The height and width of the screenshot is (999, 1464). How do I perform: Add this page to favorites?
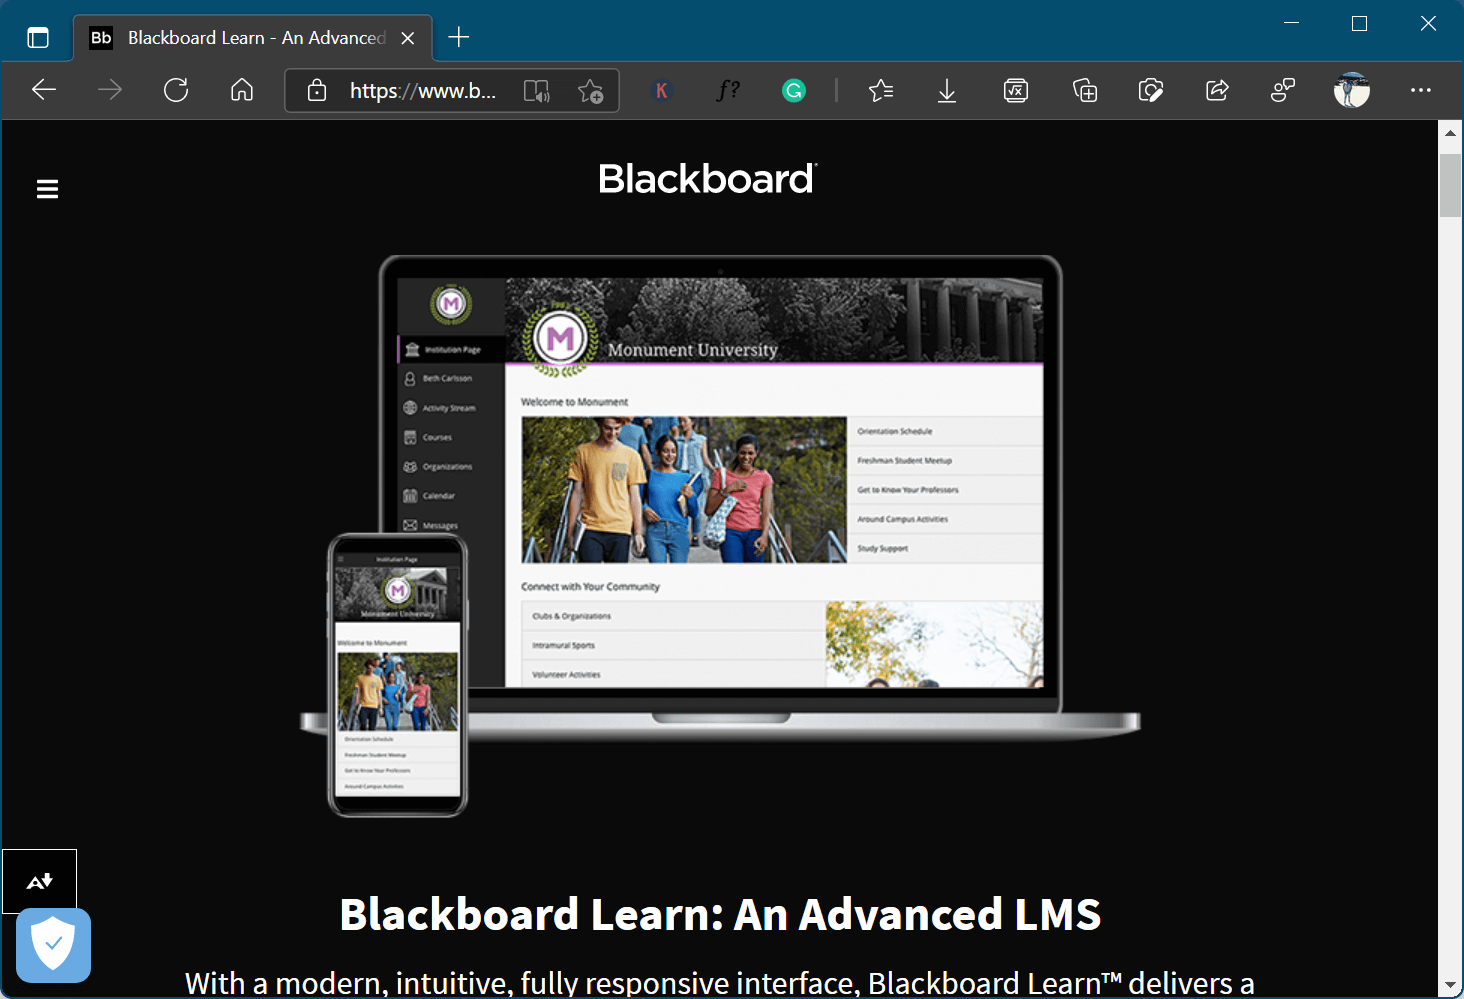pos(591,91)
